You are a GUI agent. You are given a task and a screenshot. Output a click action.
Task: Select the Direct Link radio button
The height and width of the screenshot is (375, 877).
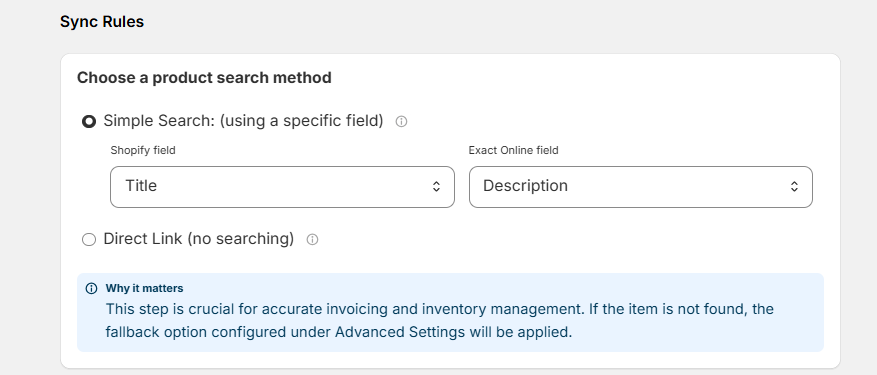pos(89,240)
